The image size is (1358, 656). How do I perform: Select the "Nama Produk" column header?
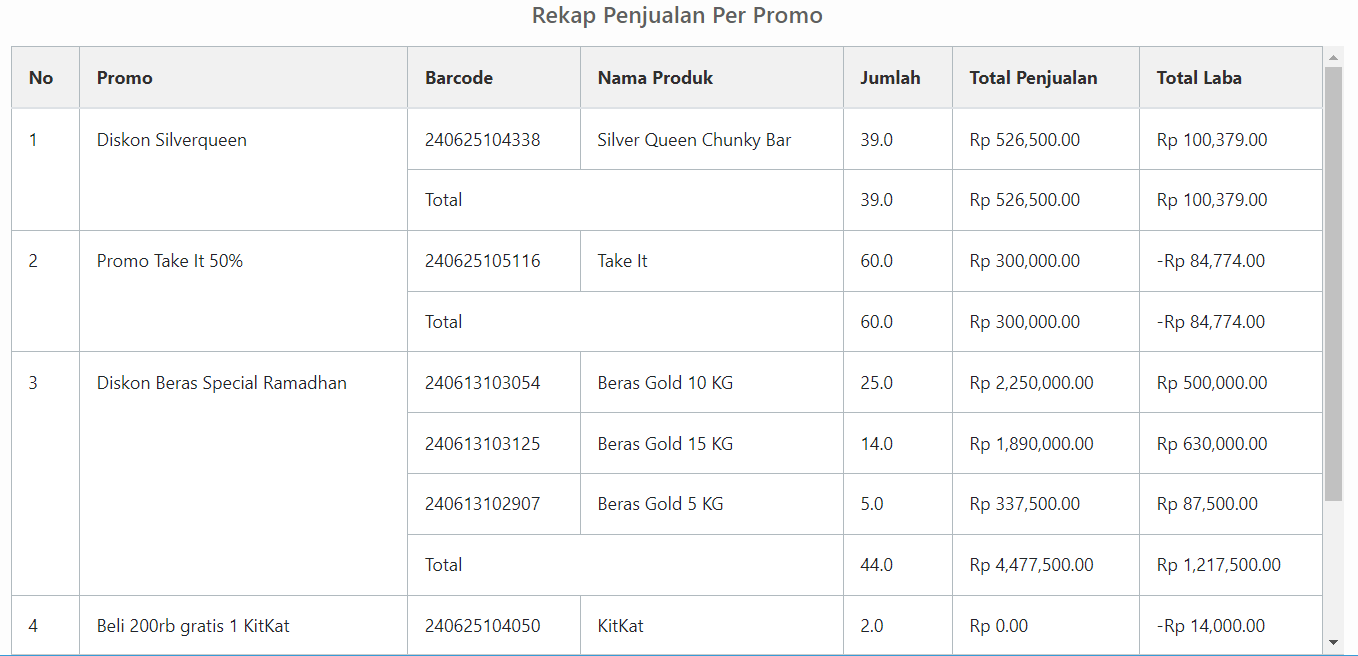click(655, 78)
